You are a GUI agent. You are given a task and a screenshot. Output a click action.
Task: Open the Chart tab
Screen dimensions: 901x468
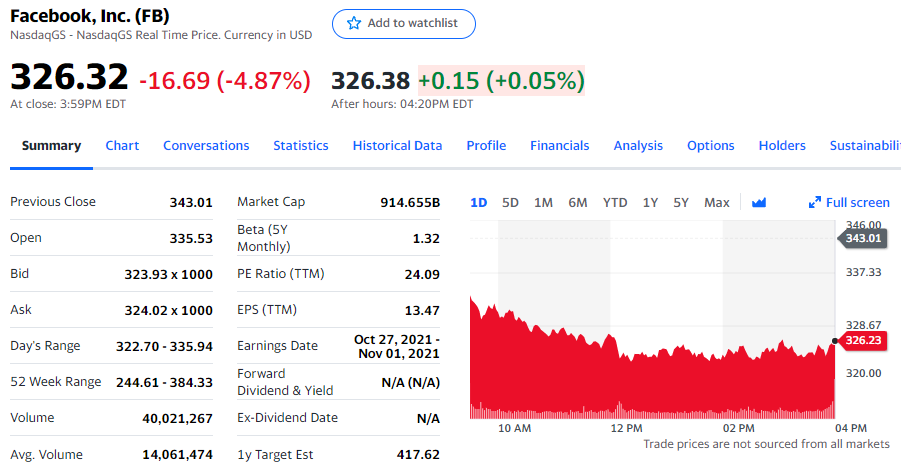(x=122, y=145)
